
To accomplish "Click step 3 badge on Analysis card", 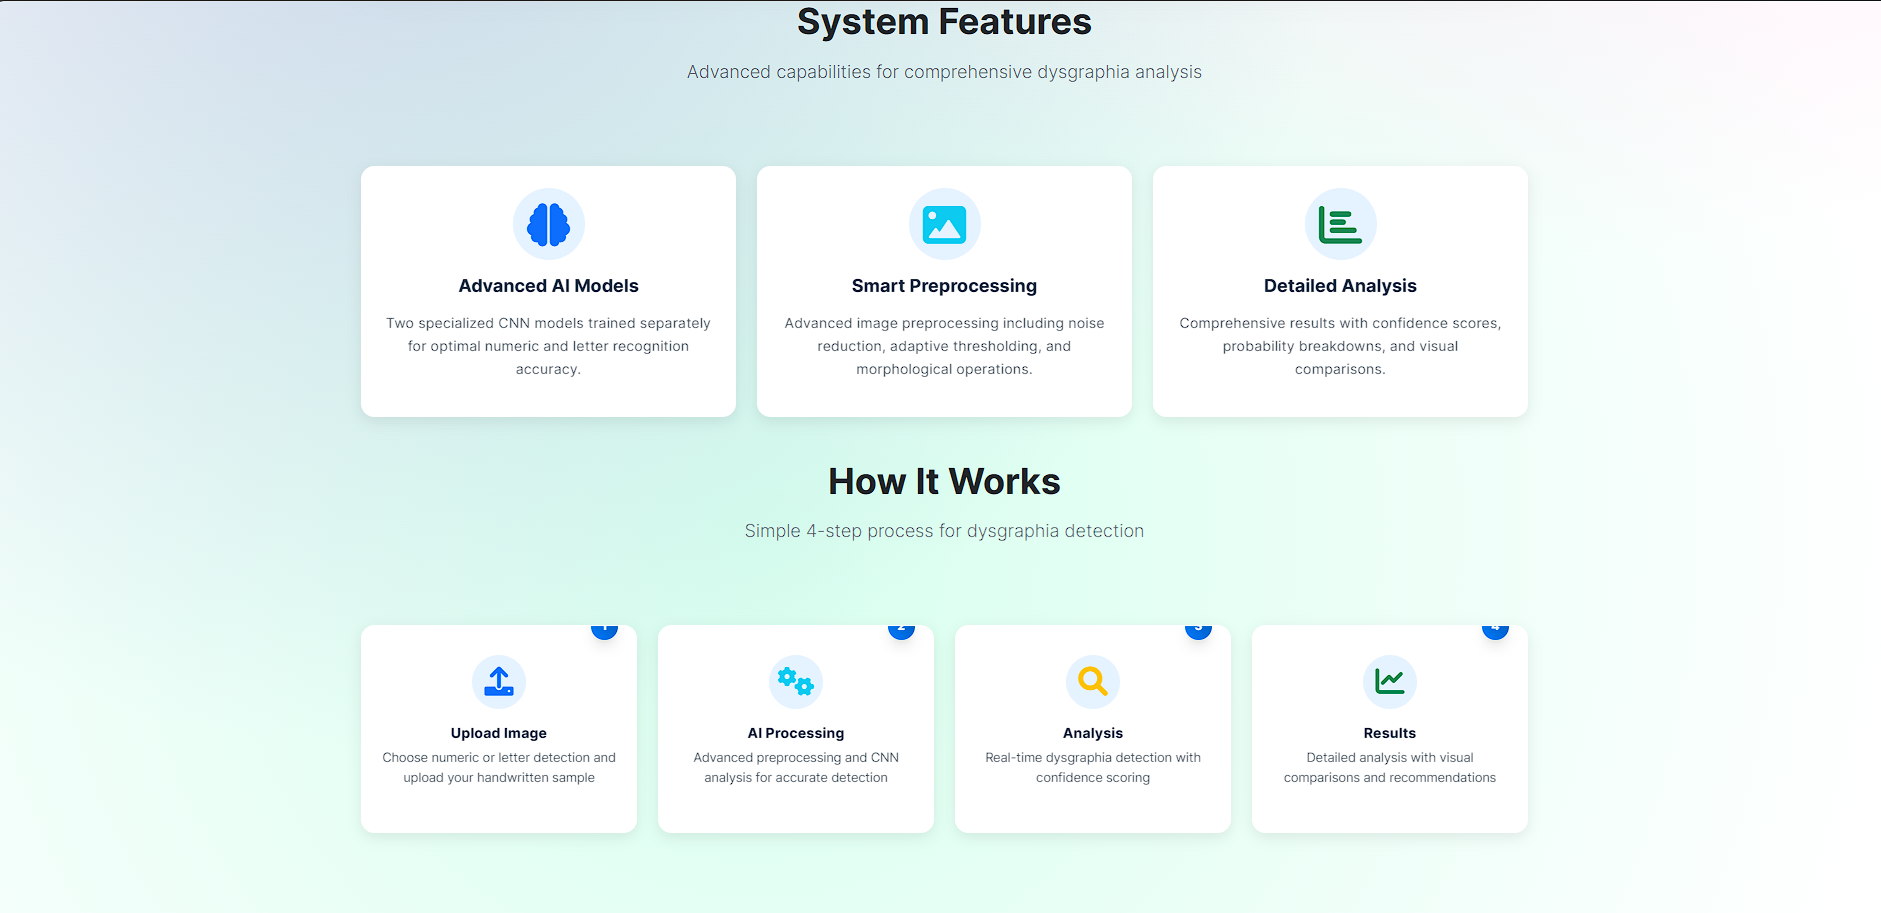I will (1198, 629).
